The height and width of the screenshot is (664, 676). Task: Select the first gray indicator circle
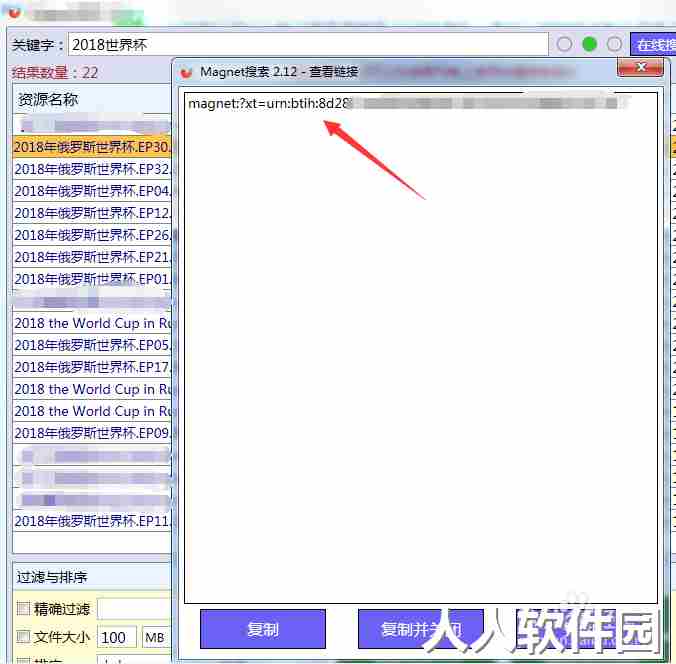pos(564,44)
